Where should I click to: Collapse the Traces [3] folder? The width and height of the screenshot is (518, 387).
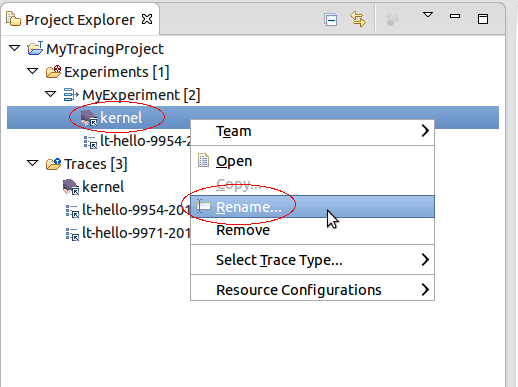tap(32, 163)
